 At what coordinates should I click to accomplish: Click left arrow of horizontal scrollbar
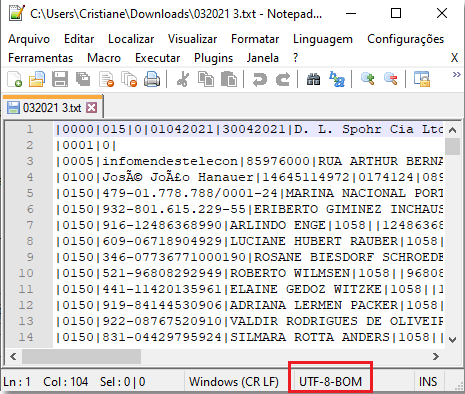(13, 357)
